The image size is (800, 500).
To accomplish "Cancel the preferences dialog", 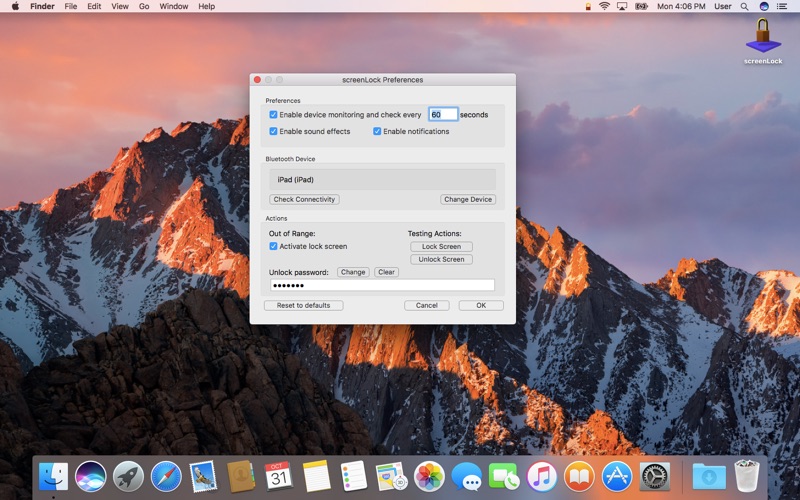I will click(x=427, y=305).
